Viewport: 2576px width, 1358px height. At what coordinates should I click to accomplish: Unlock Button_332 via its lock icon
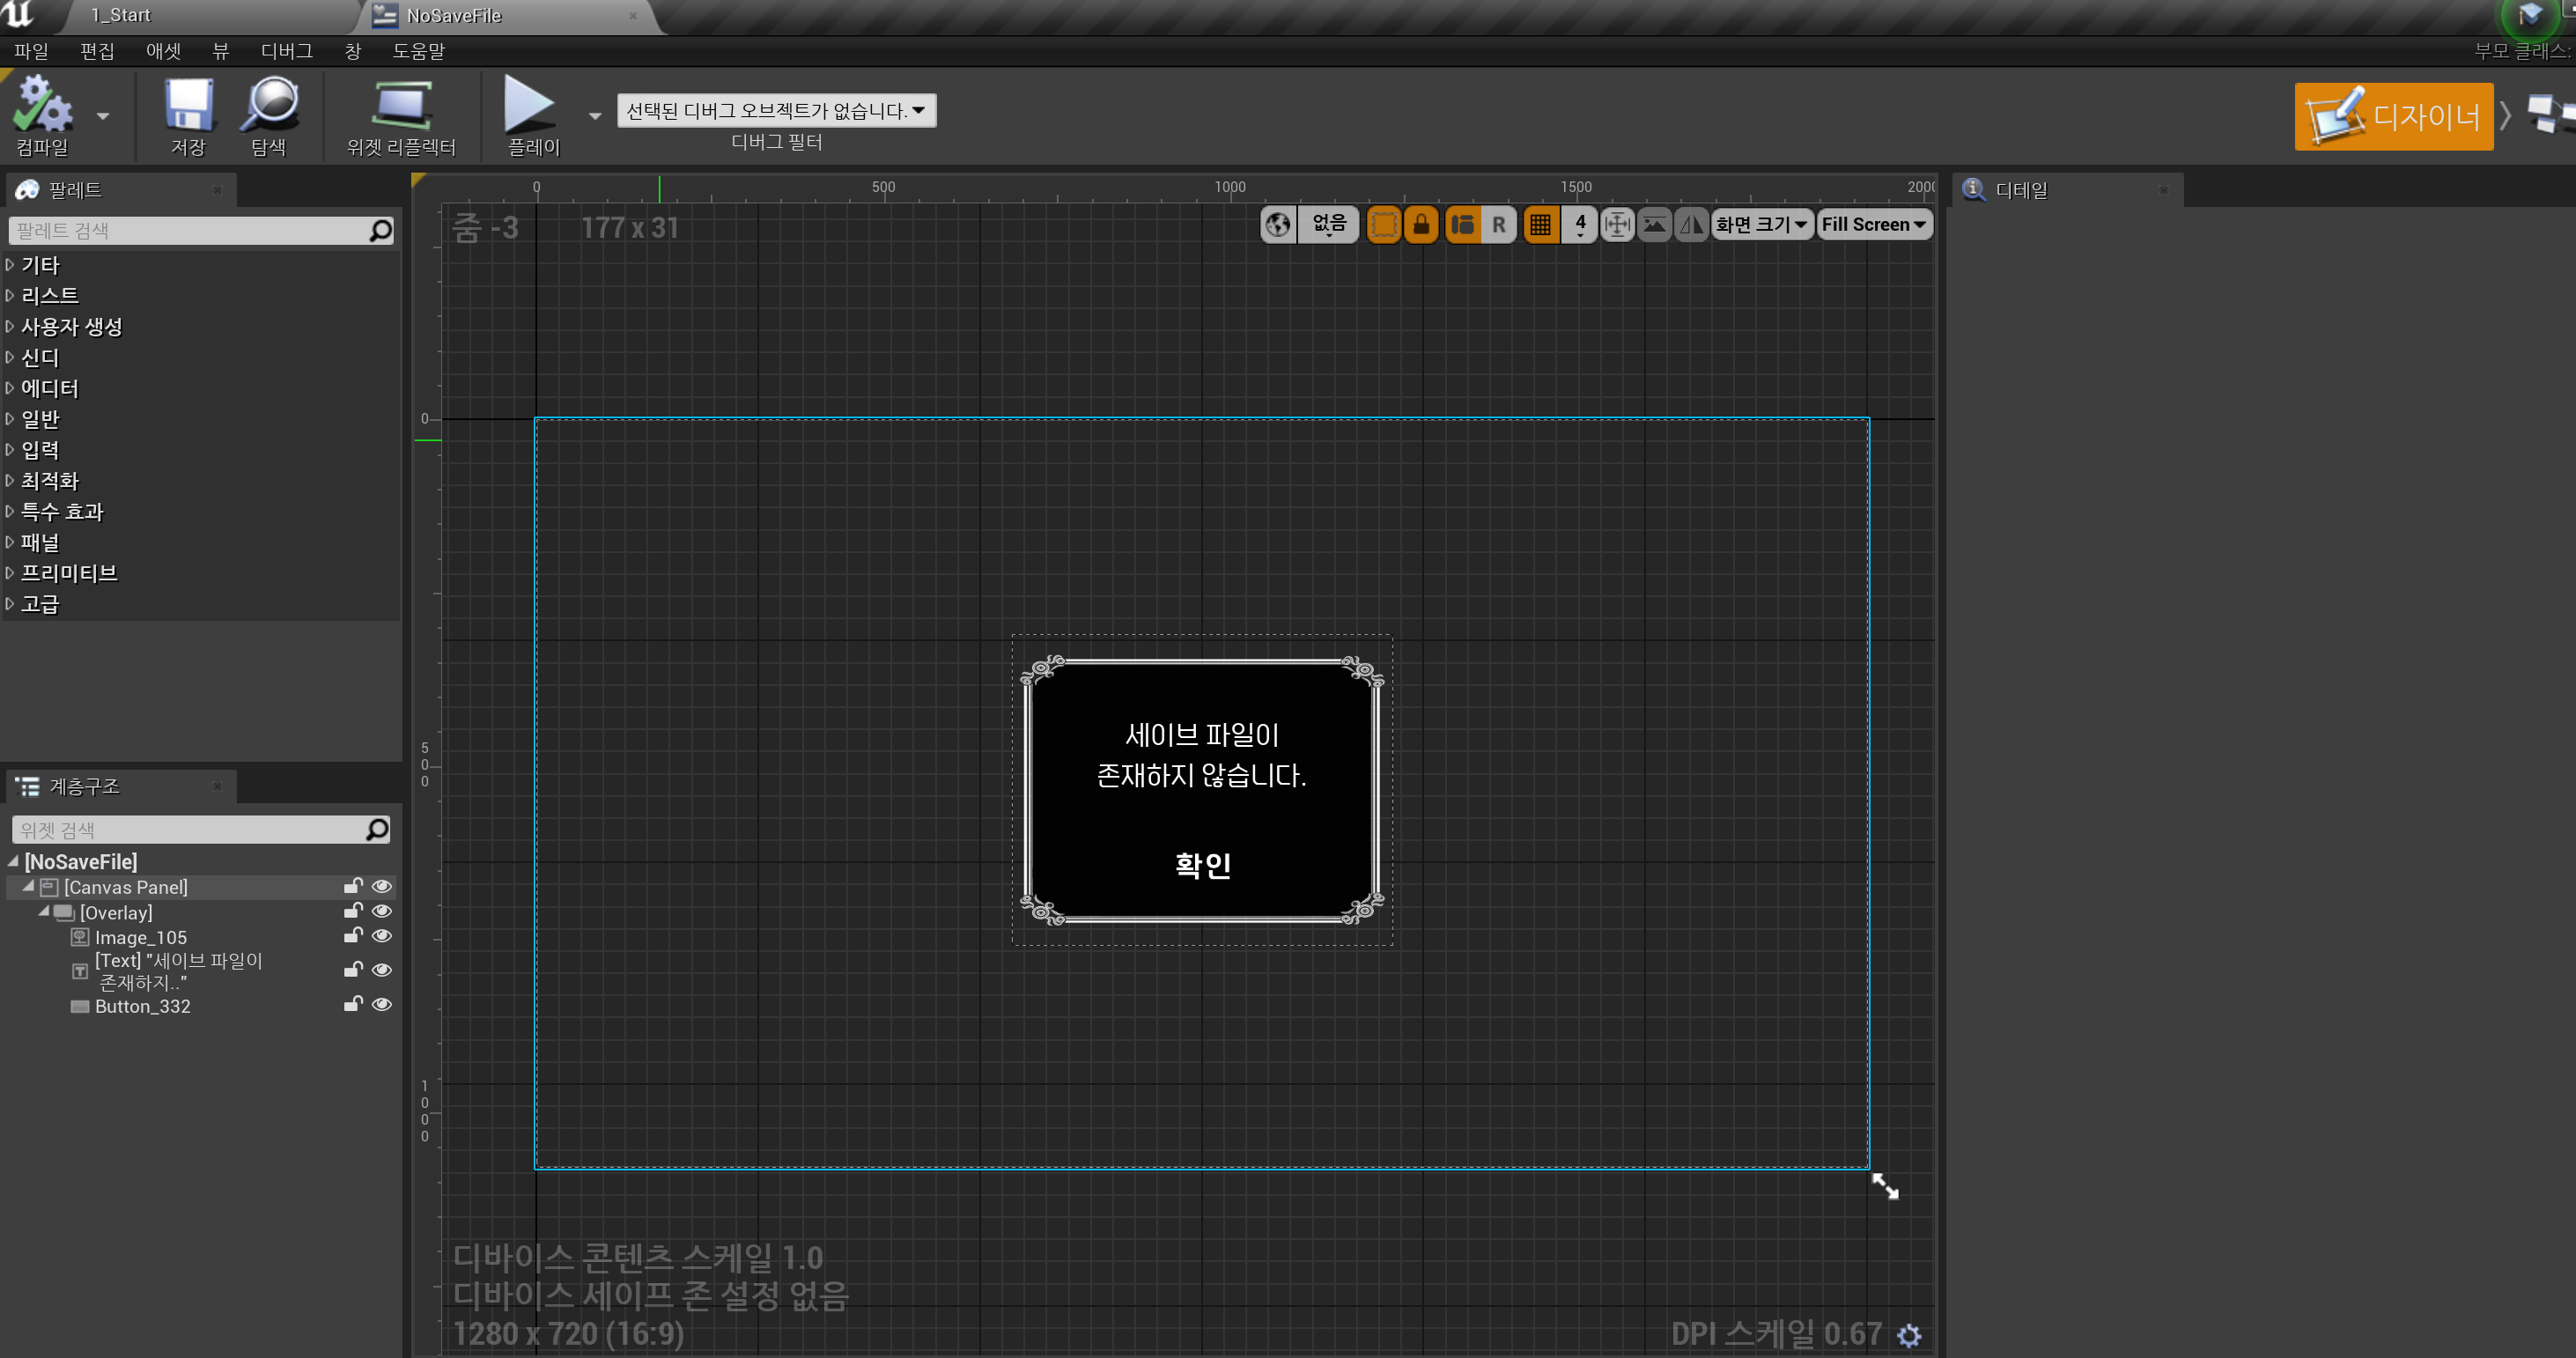click(352, 1004)
